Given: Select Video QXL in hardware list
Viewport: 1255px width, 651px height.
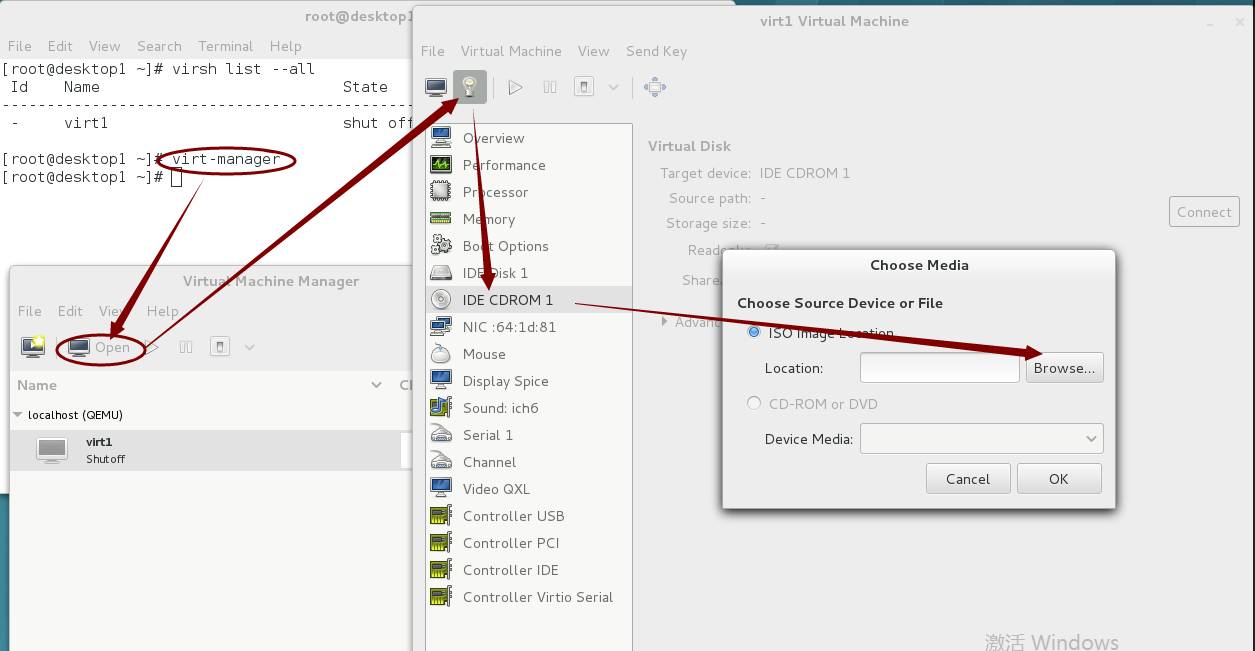Looking at the screenshot, I should (x=529, y=489).
